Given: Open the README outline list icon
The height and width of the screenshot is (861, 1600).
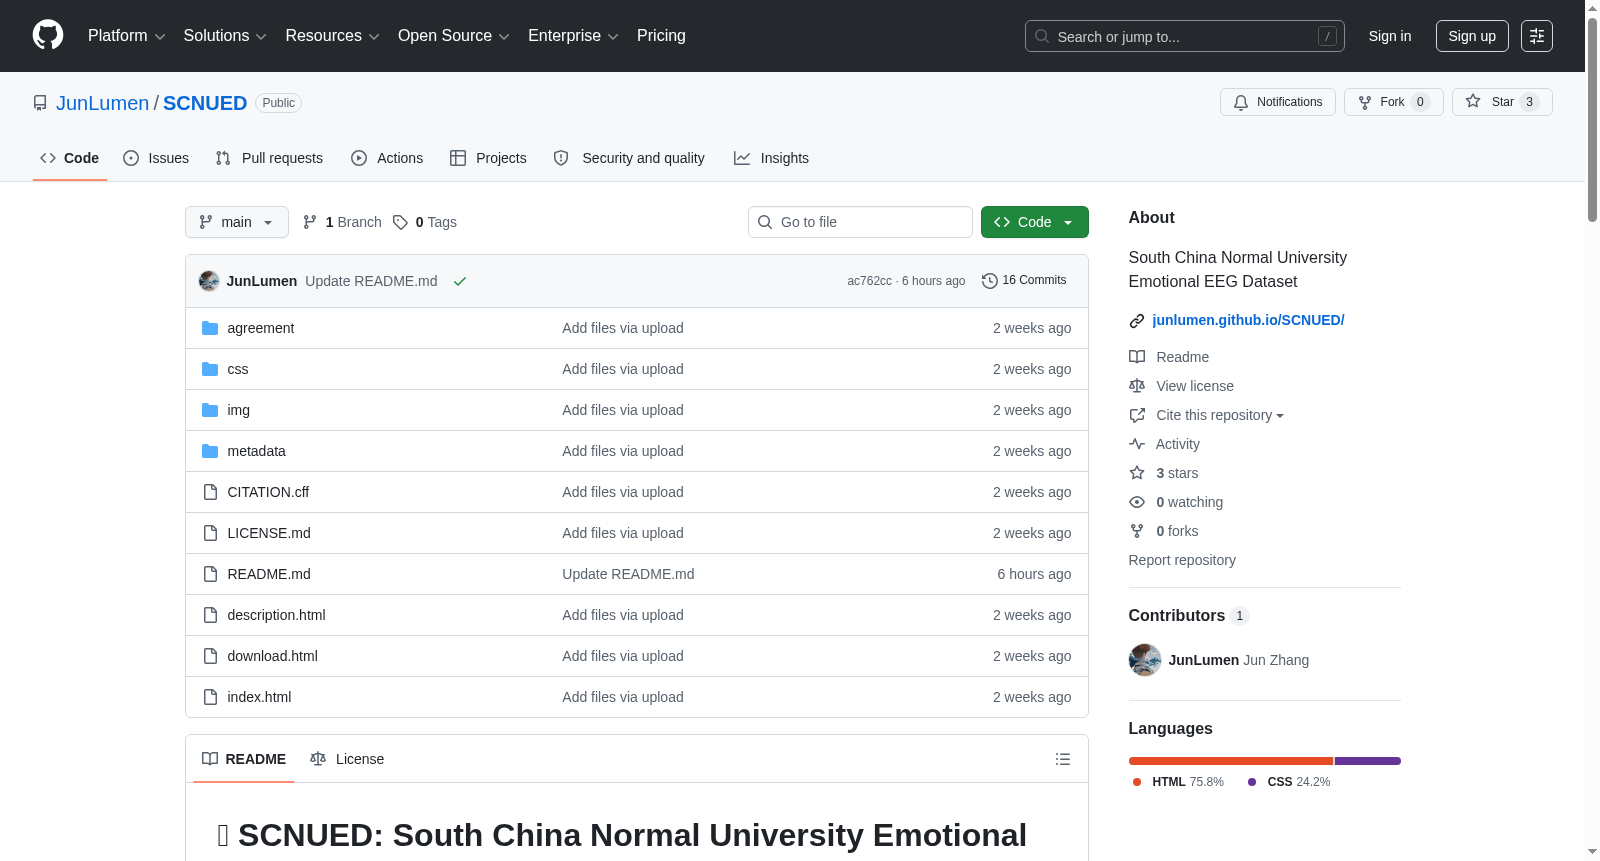Looking at the screenshot, I should click(1063, 759).
